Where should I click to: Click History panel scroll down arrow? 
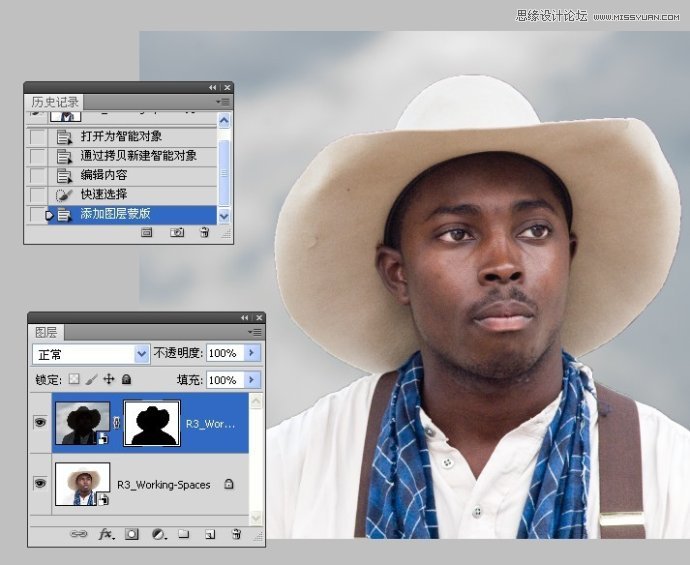[224, 216]
